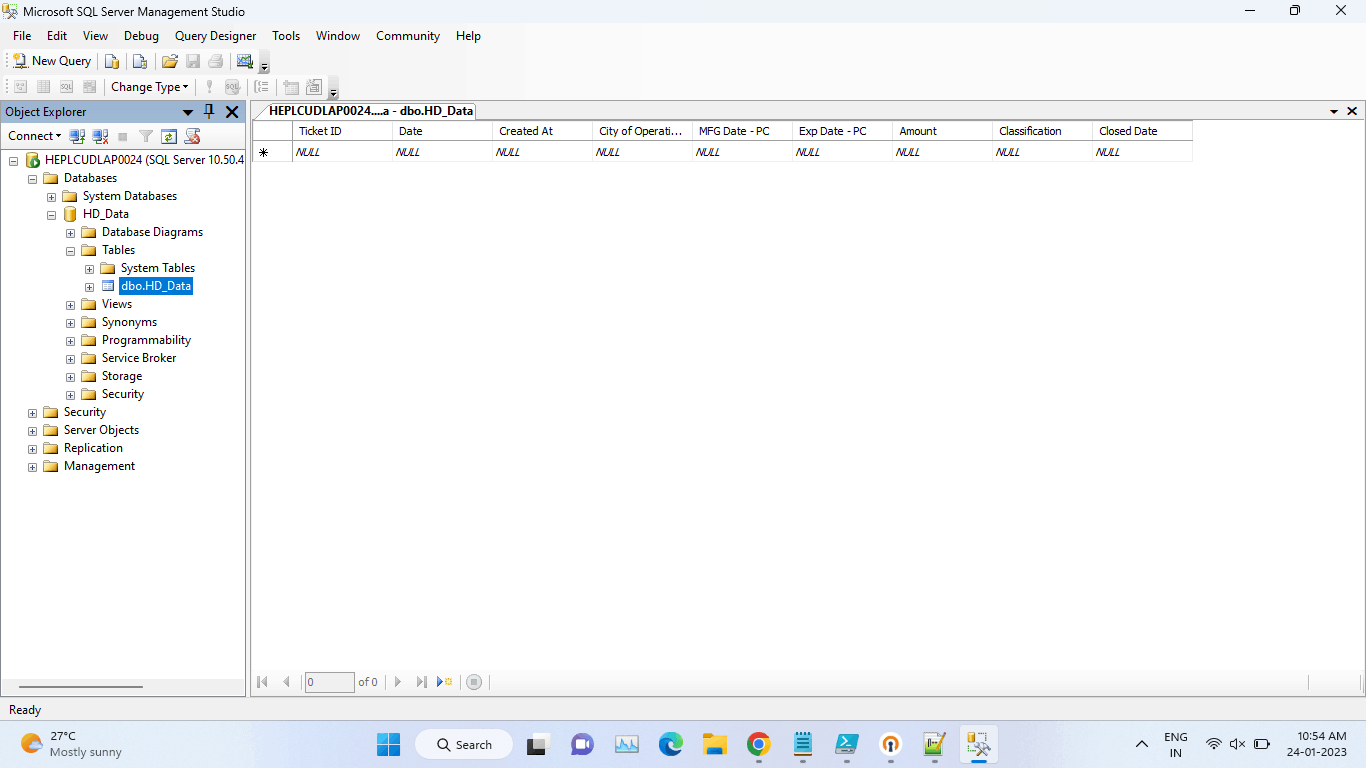The width and height of the screenshot is (1366, 768).
Task: Select the Management tree item
Action: pos(99,466)
